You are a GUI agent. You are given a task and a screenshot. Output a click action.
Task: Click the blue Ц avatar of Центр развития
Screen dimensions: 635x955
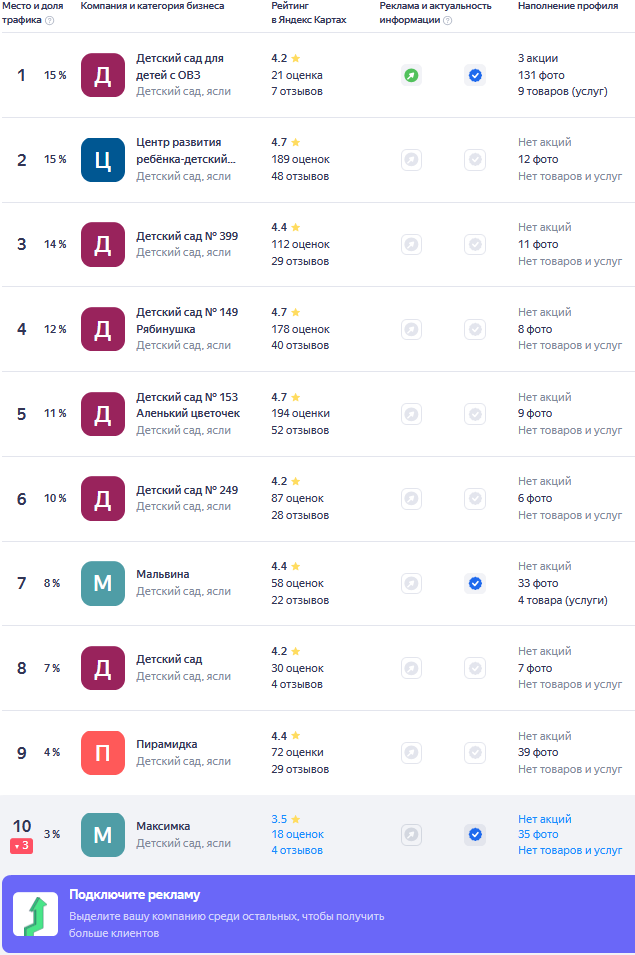pos(103,160)
